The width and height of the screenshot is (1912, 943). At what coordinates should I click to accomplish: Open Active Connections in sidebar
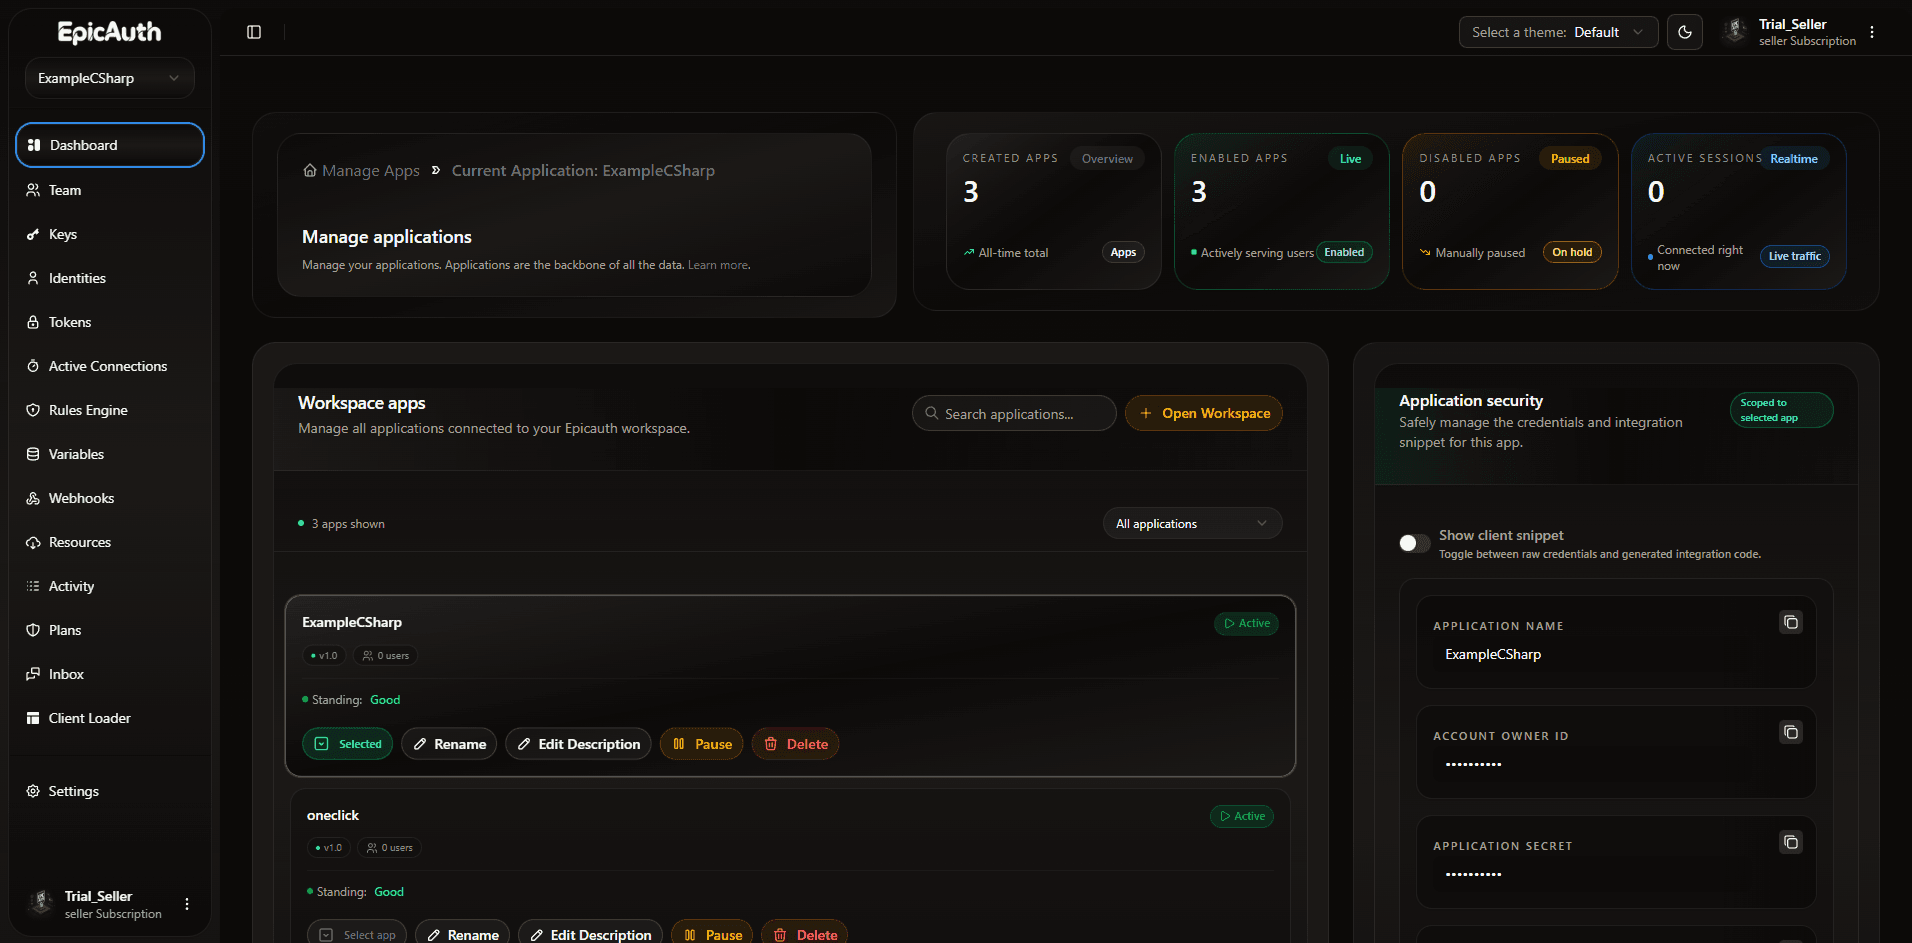click(108, 366)
